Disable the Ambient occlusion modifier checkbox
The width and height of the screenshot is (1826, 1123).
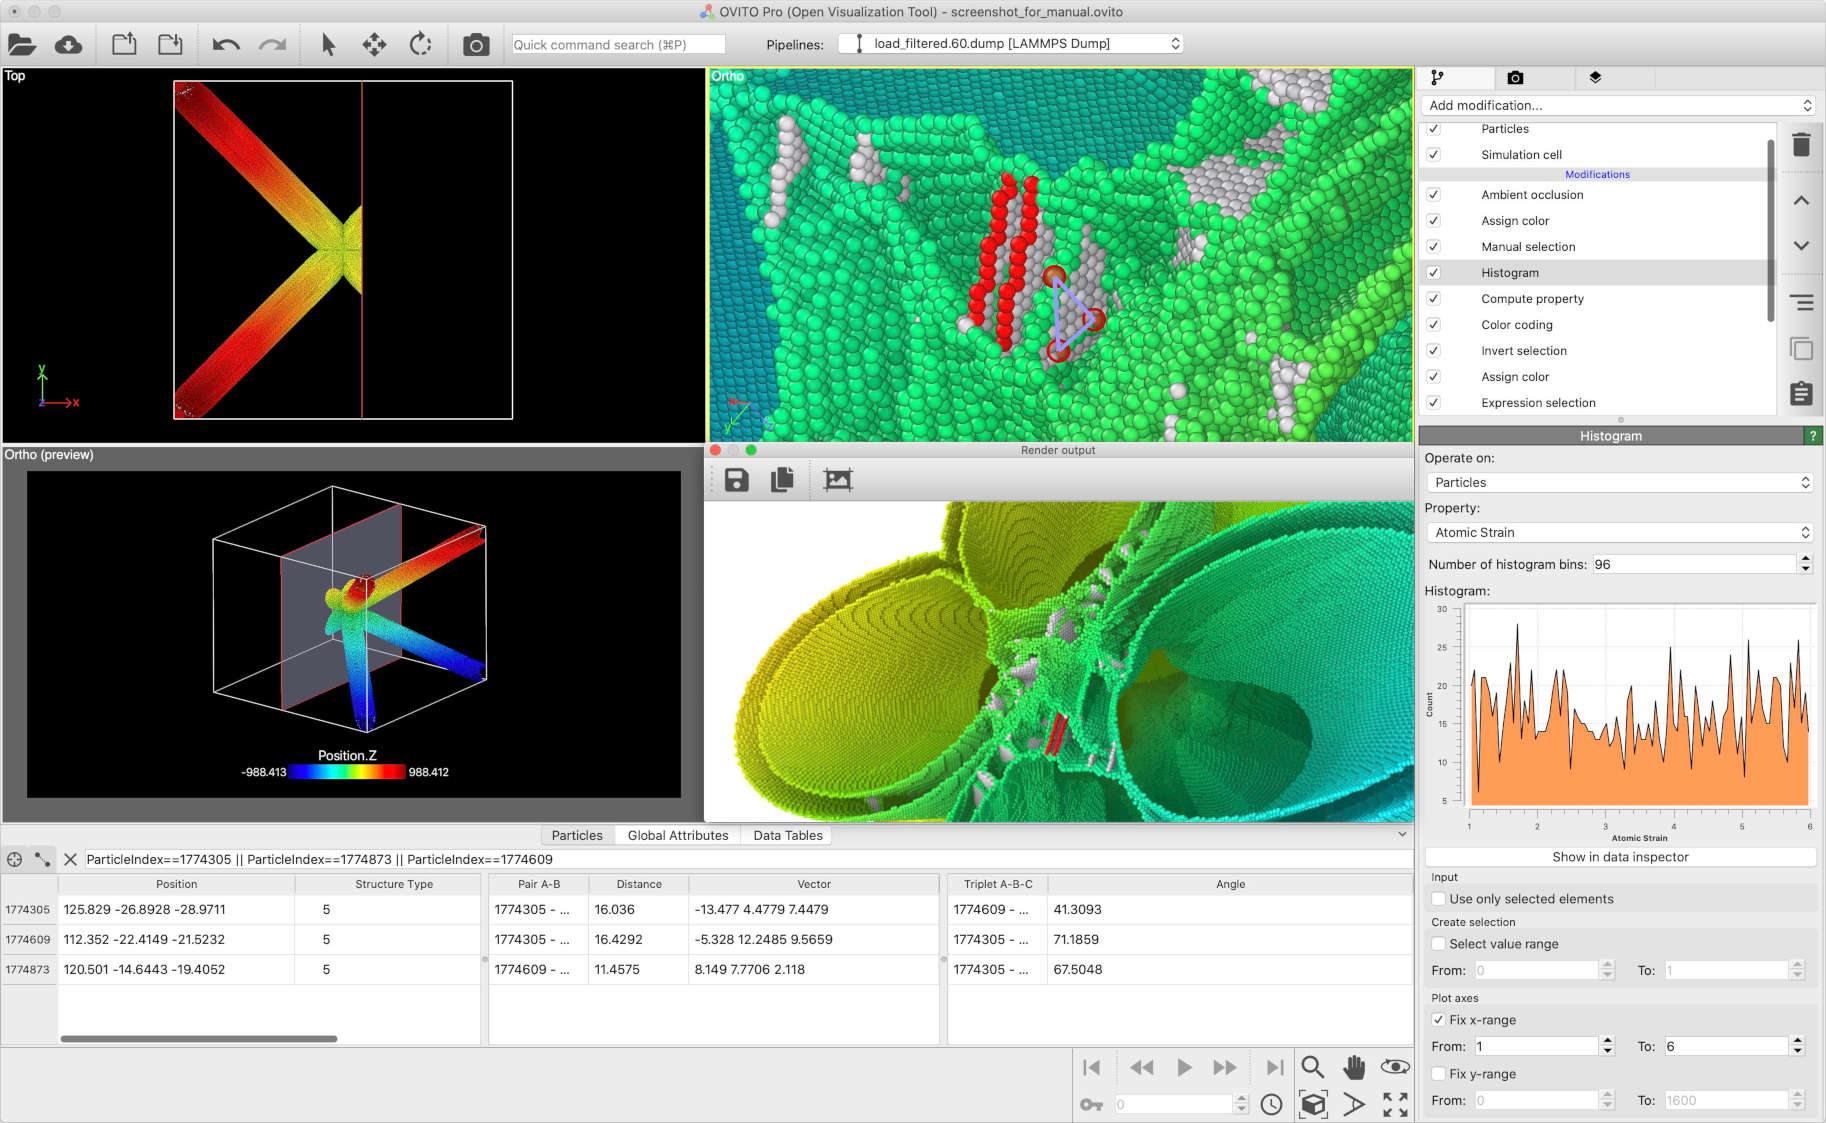click(1433, 195)
